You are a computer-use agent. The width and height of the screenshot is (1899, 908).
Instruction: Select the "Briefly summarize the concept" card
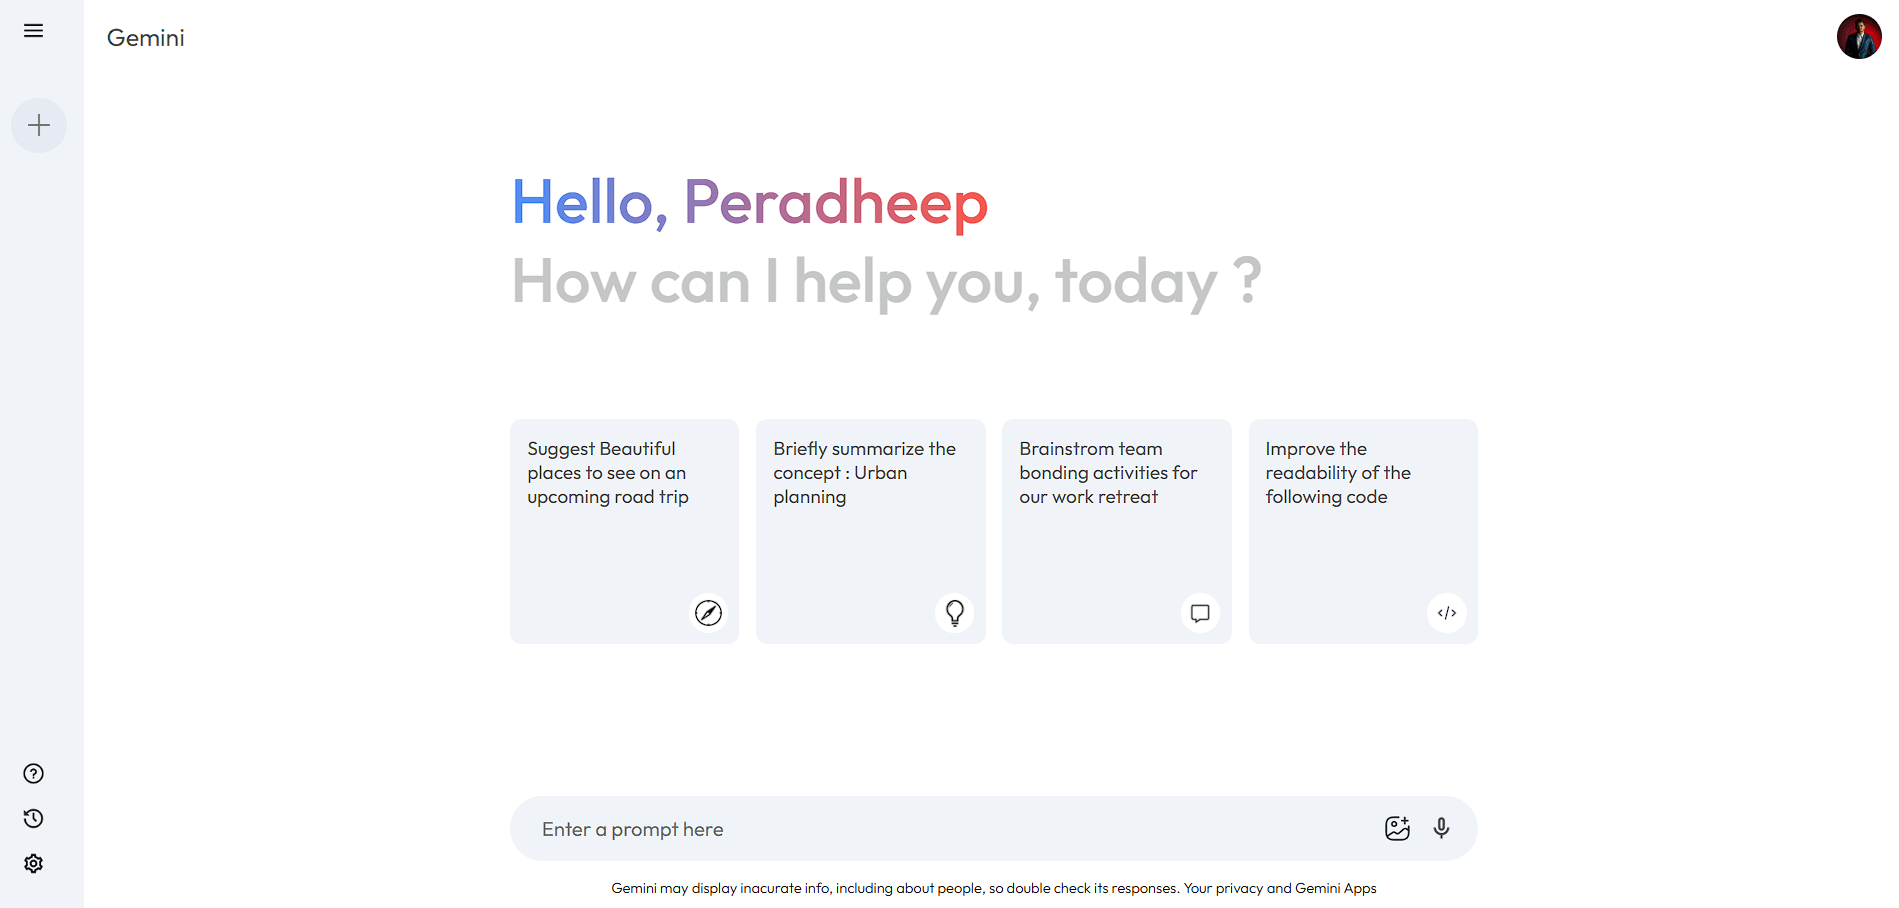[870, 530]
